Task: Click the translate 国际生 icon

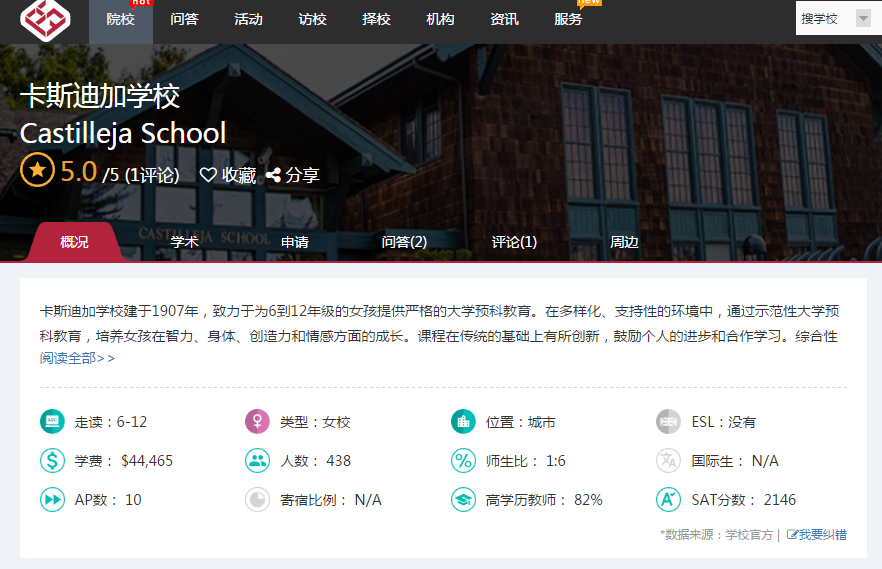Action: click(668, 460)
